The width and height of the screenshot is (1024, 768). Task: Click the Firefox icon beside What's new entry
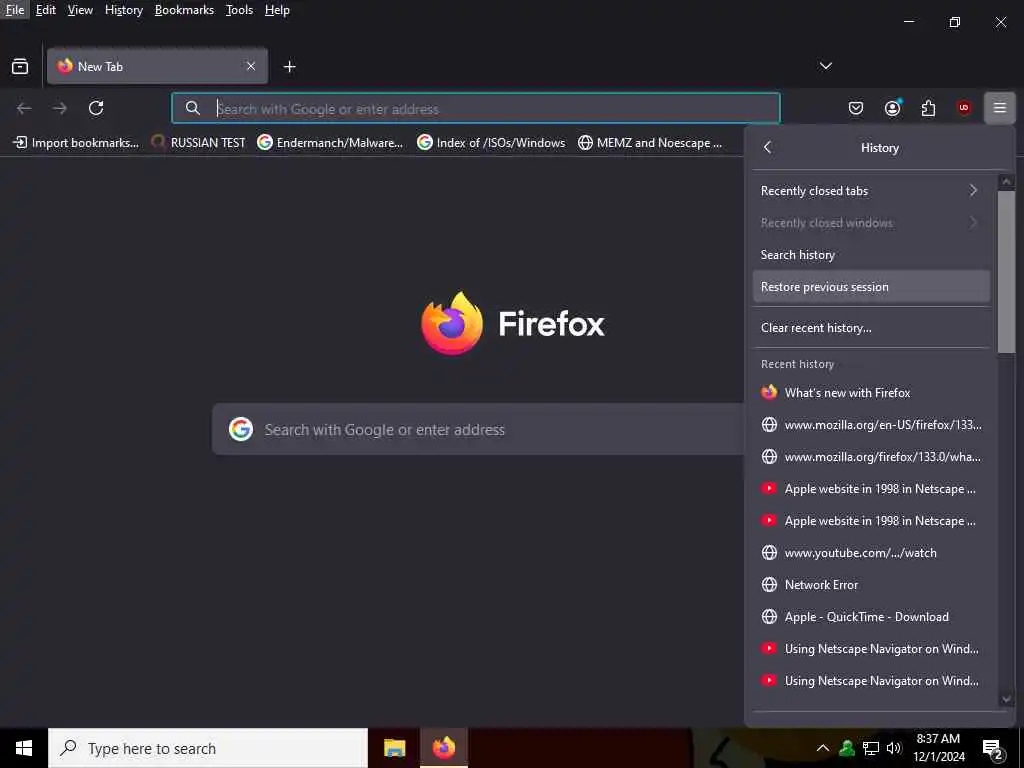click(769, 392)
